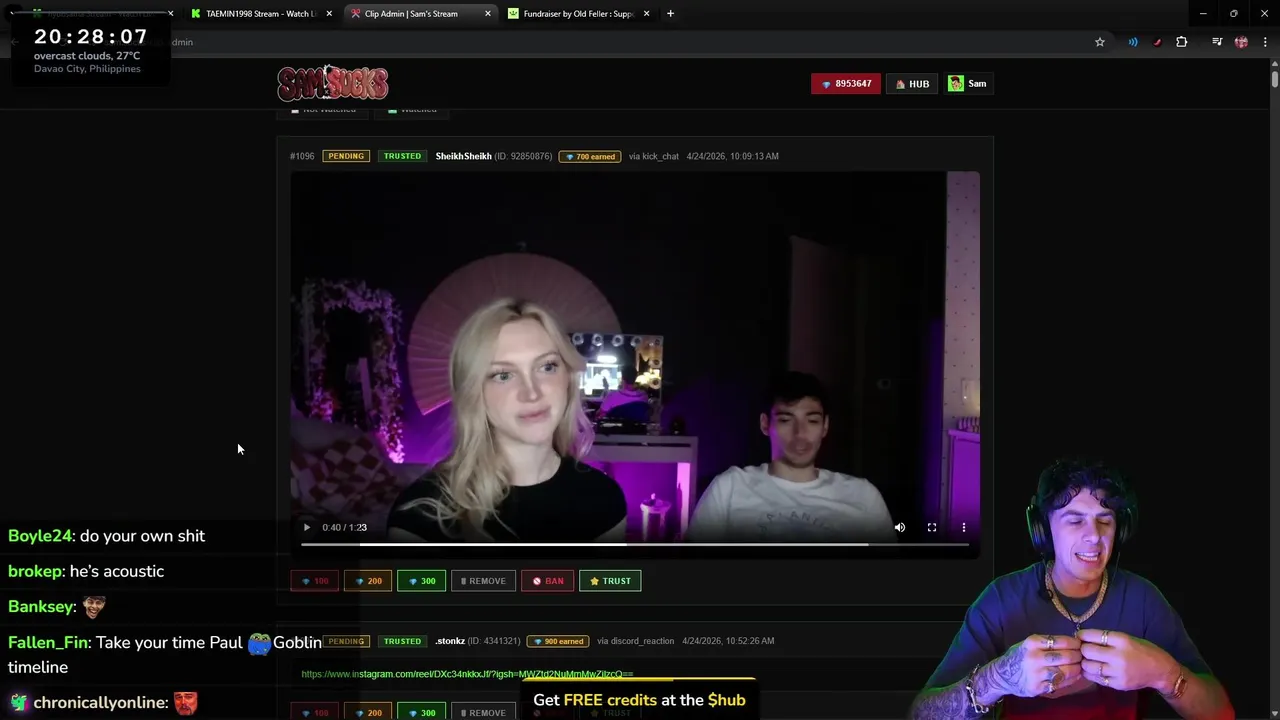The height and width of the screenshot is (720, 1280).
Task: Click the page scrollbar up arrow
Action: point(1274,63)
